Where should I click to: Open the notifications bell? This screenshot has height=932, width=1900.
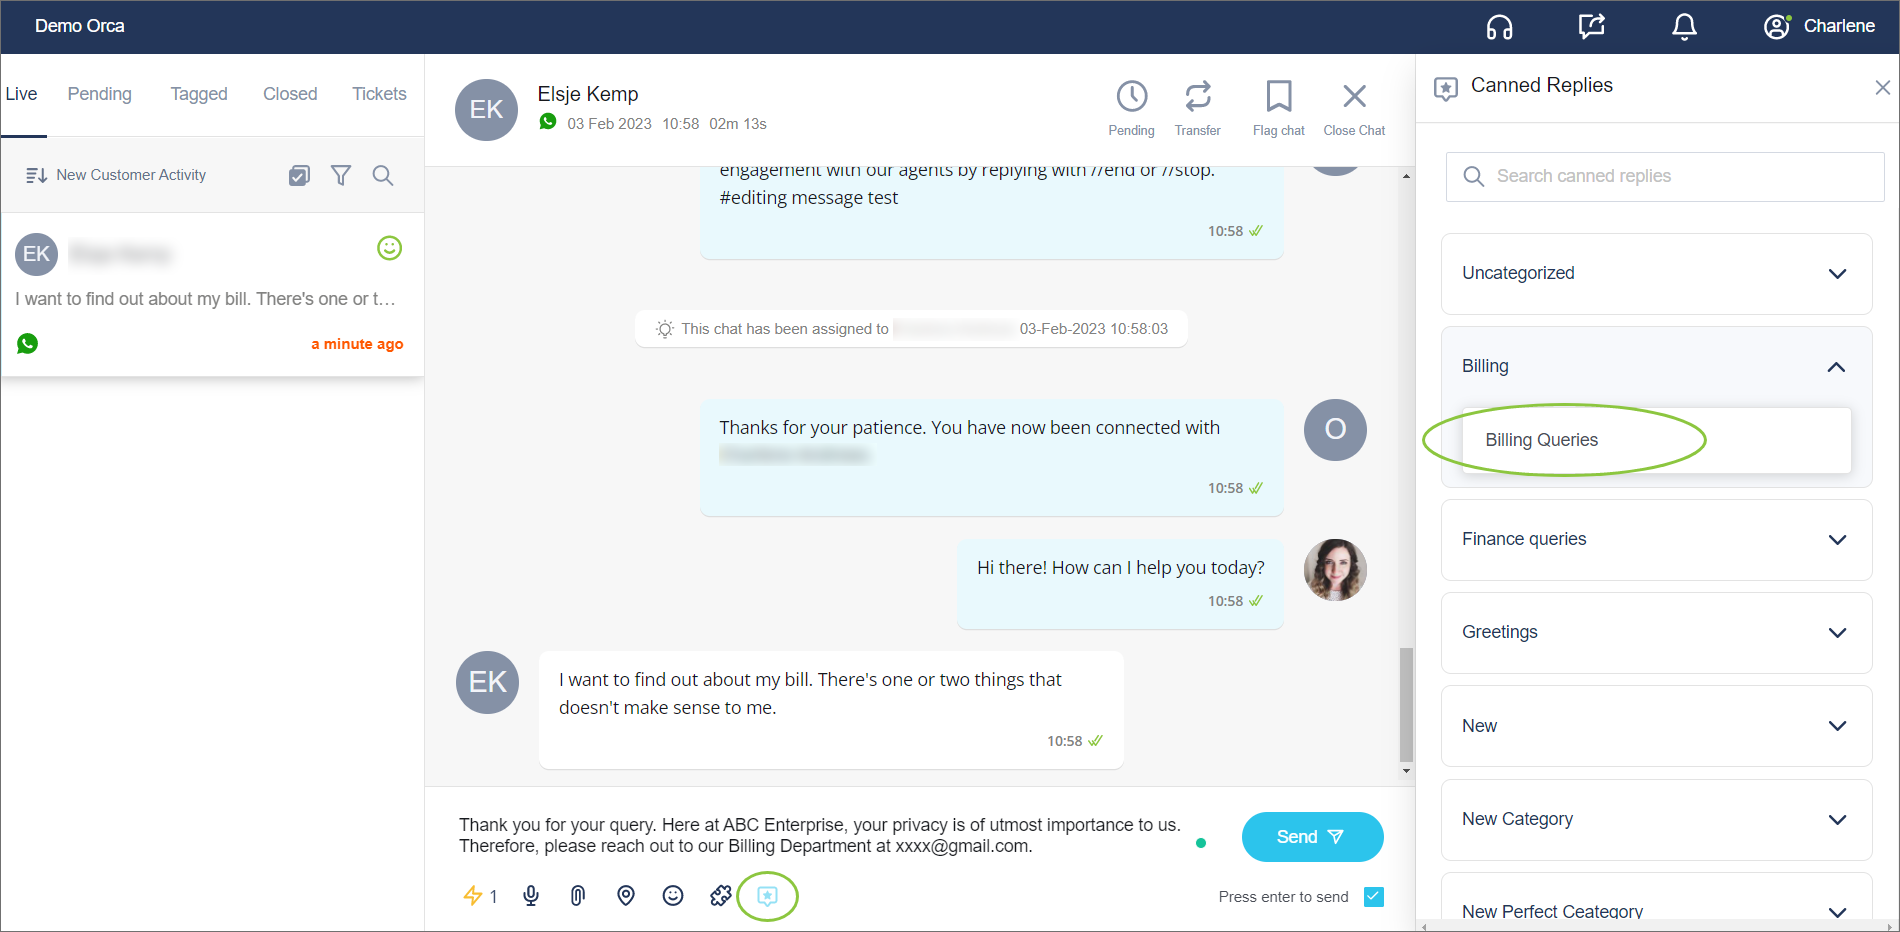coord(1684,27)
